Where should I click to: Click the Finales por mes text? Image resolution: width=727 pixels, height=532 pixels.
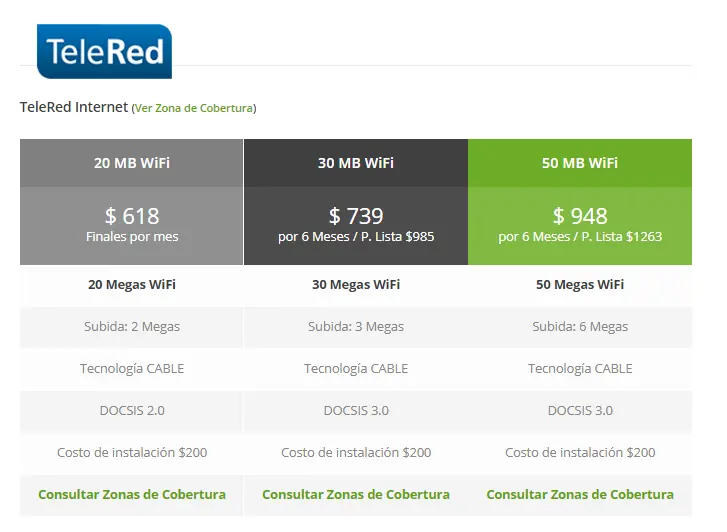pos(132,237)
